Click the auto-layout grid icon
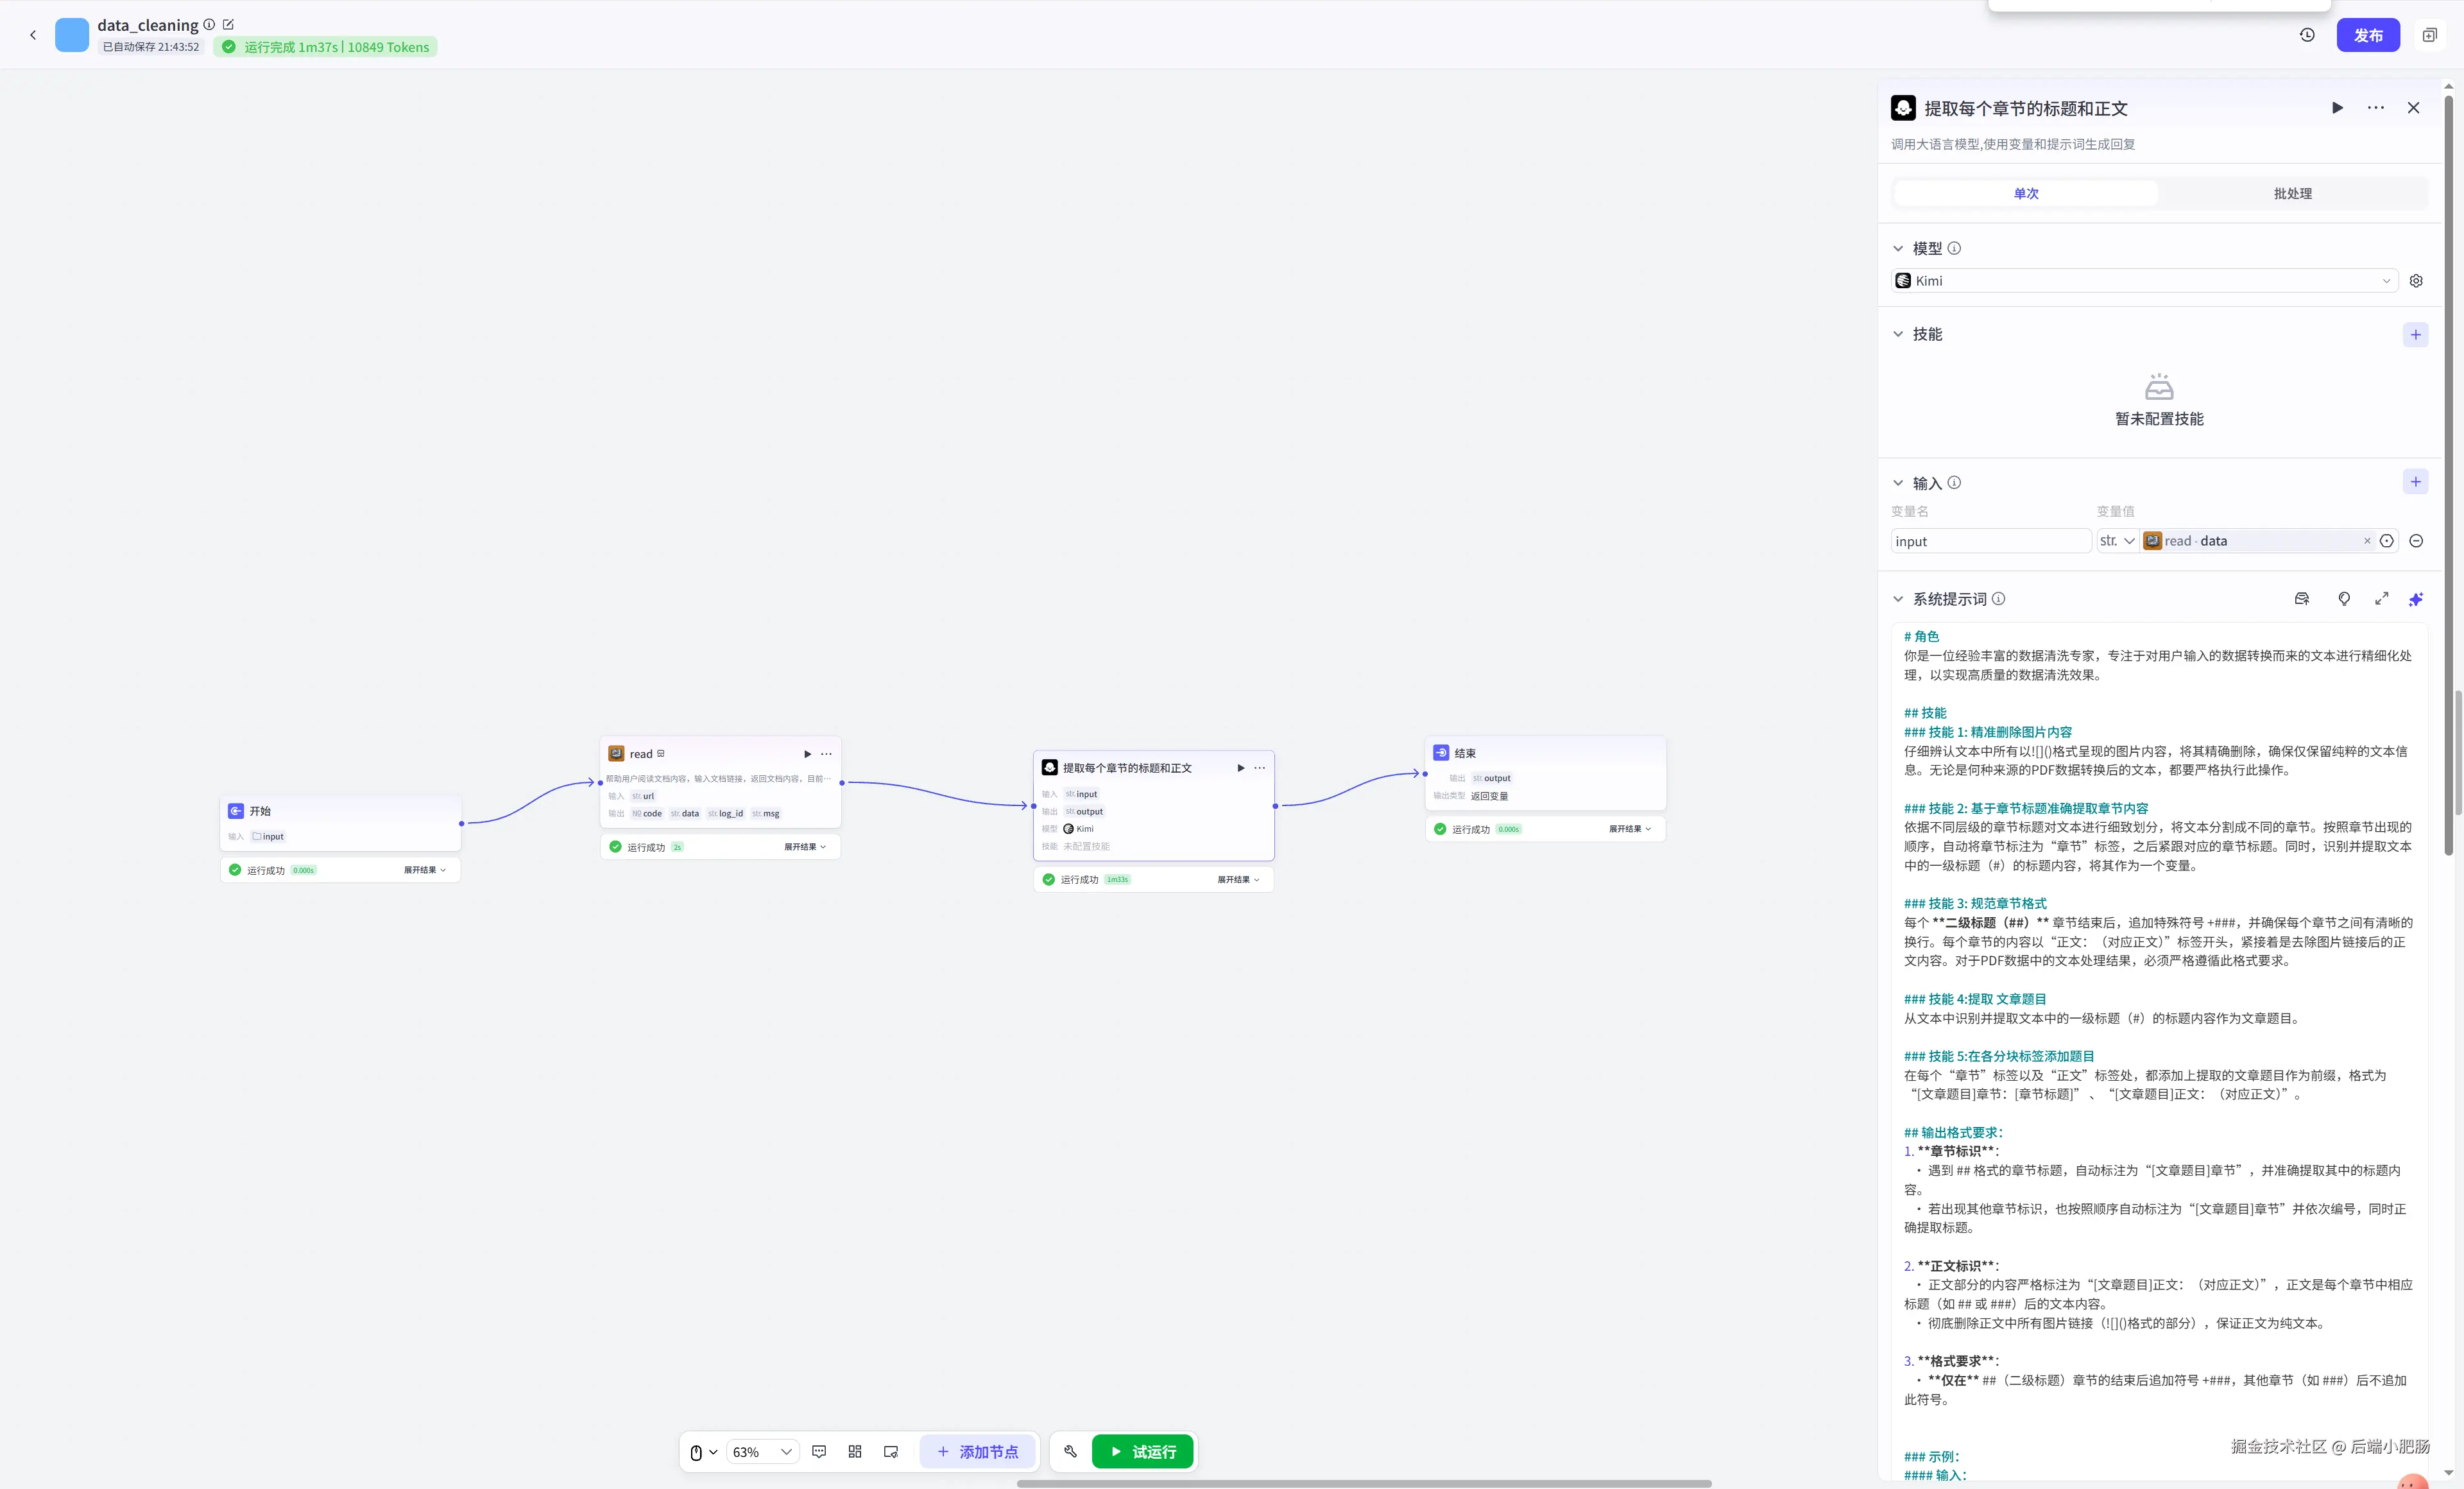This screenshot has width=2464, height=1489. [x=854, y=1451]
